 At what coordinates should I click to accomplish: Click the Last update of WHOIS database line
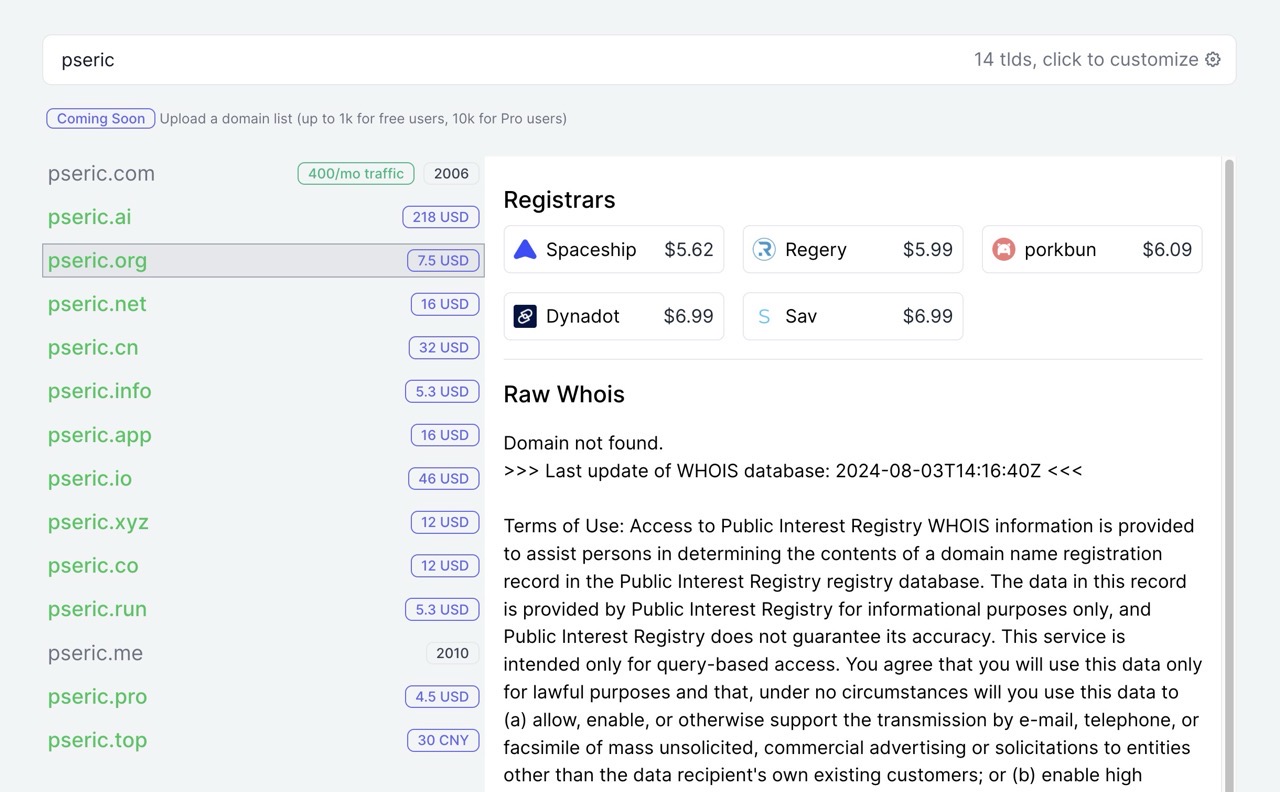[x=793, y=471]
